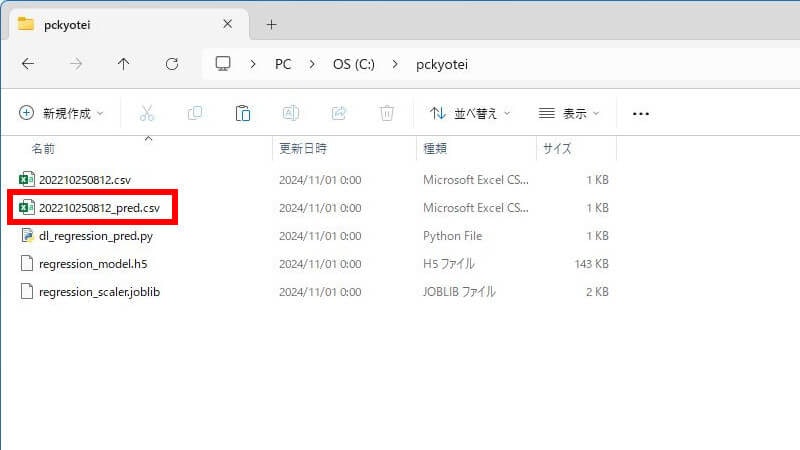Click the Copy icon in toolbar
Image resolution: width=800 pixels, height=450 pixels.
(x=195, y=113)
